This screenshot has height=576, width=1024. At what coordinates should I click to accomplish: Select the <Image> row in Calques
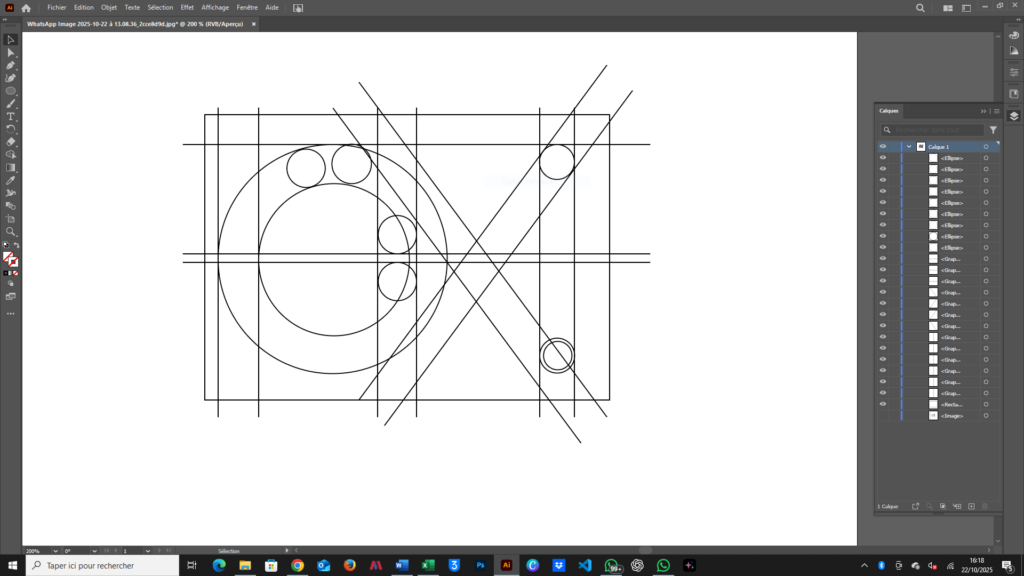click(938, 415)
